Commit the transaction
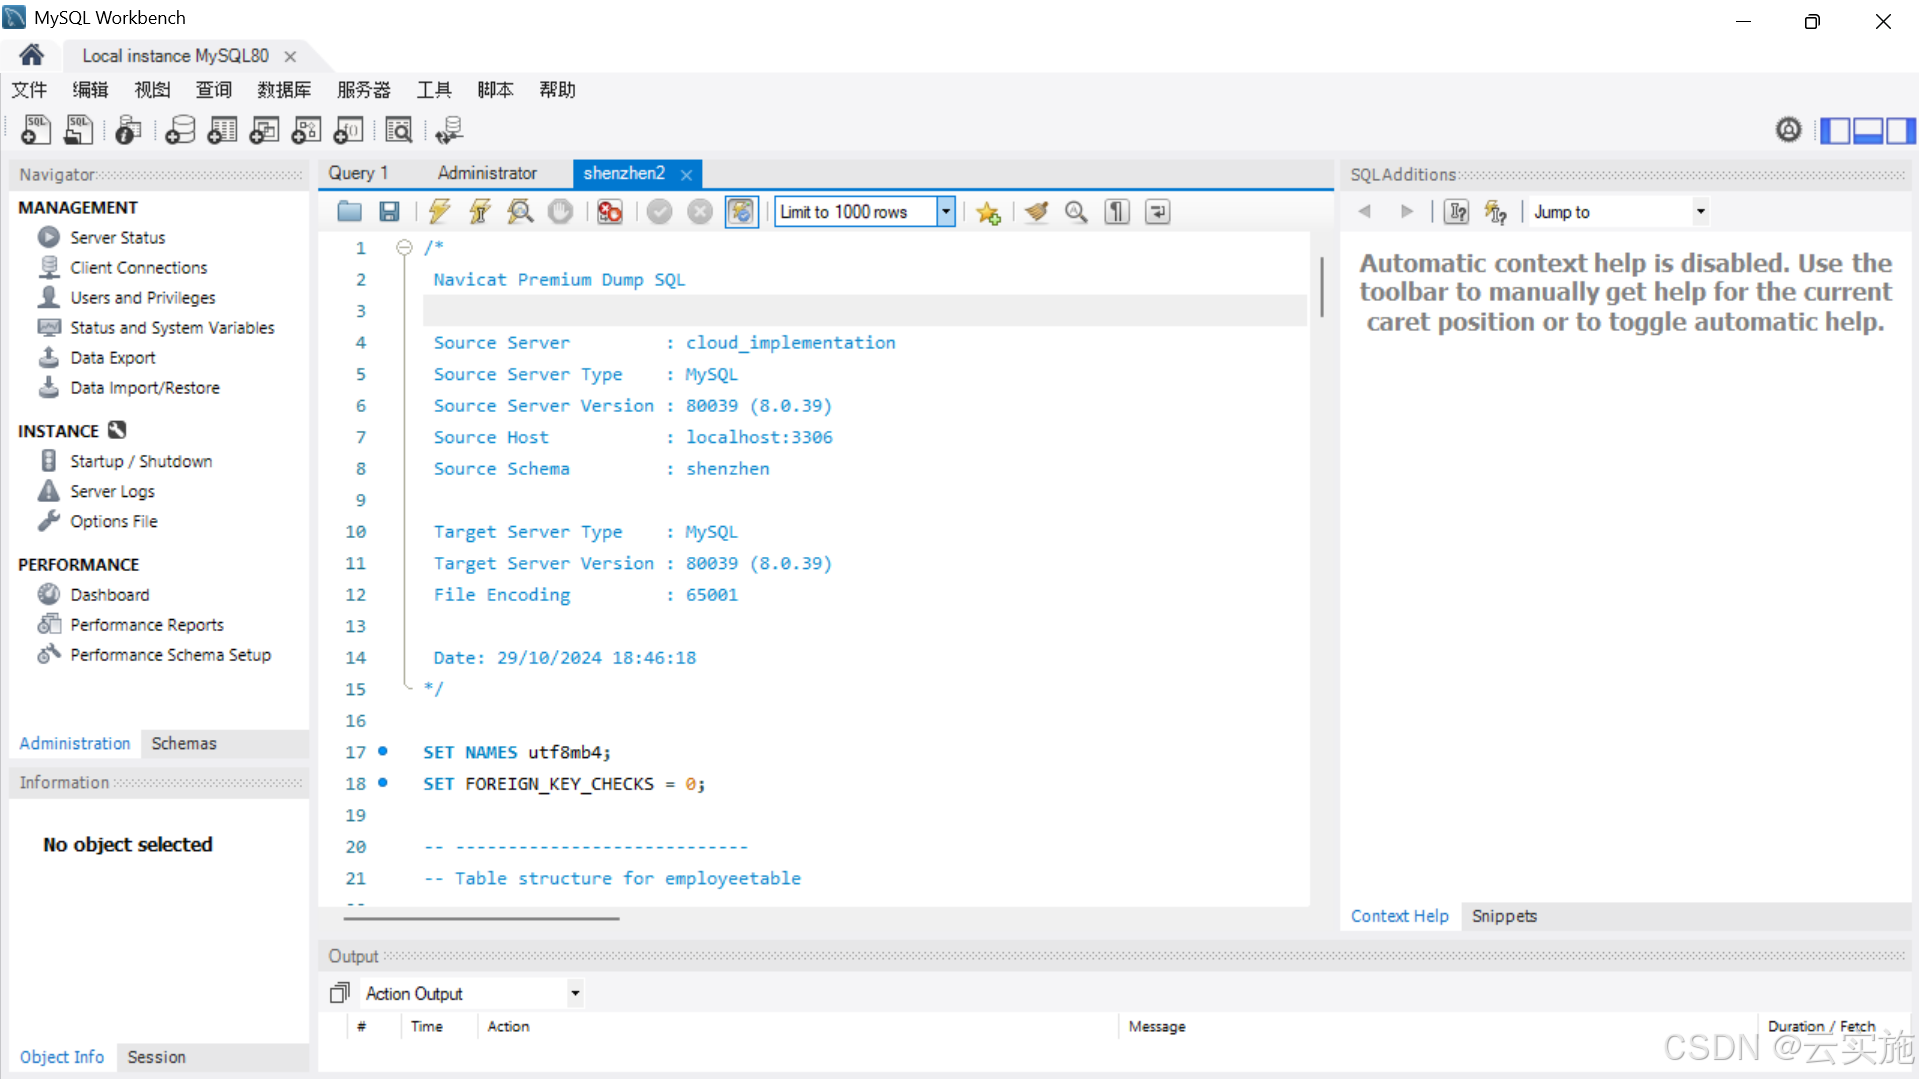The height and width of the screenshot is (1079, 1919). (659, 212)
